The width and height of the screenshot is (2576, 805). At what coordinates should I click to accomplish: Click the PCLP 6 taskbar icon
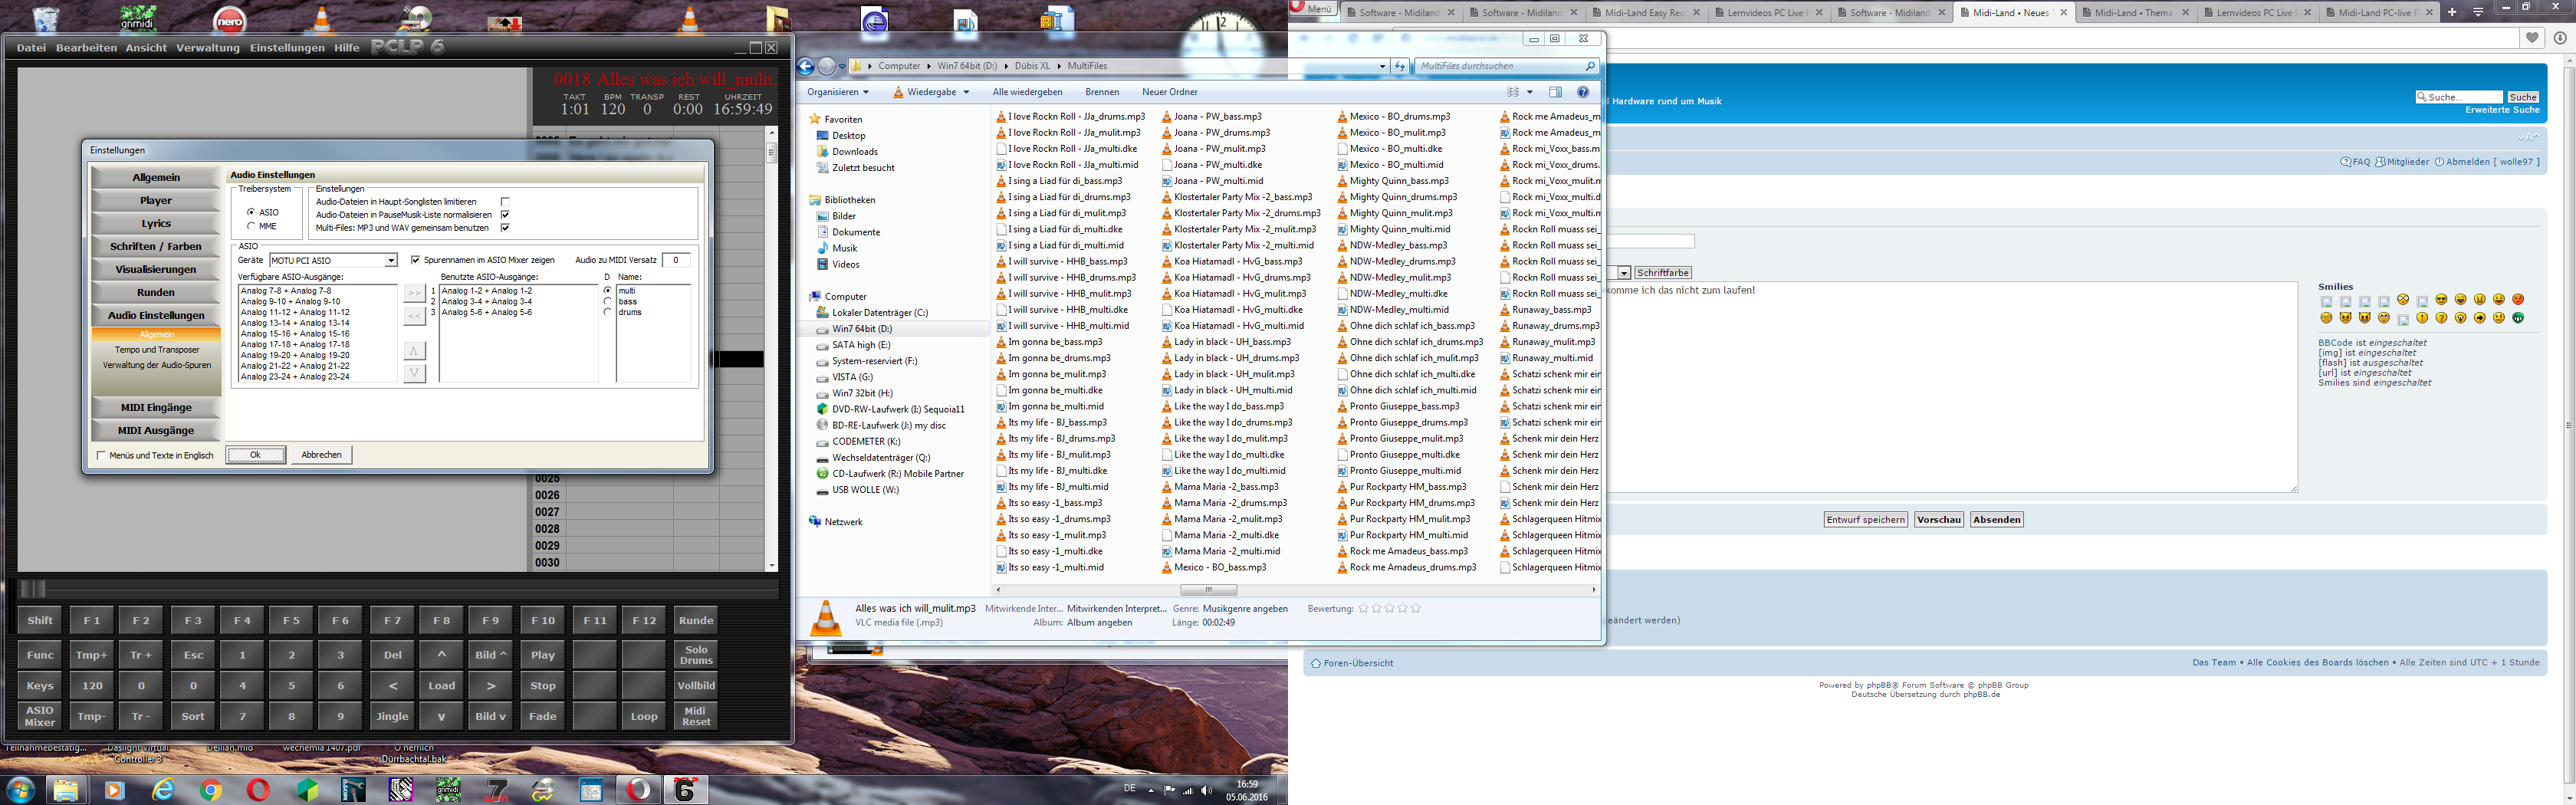point(686,790)
